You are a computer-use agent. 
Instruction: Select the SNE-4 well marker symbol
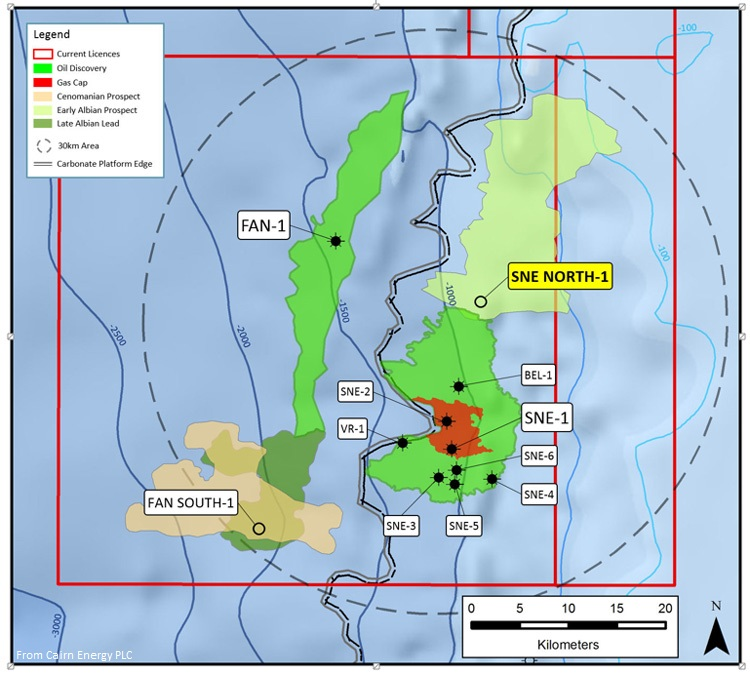[492, 480]
